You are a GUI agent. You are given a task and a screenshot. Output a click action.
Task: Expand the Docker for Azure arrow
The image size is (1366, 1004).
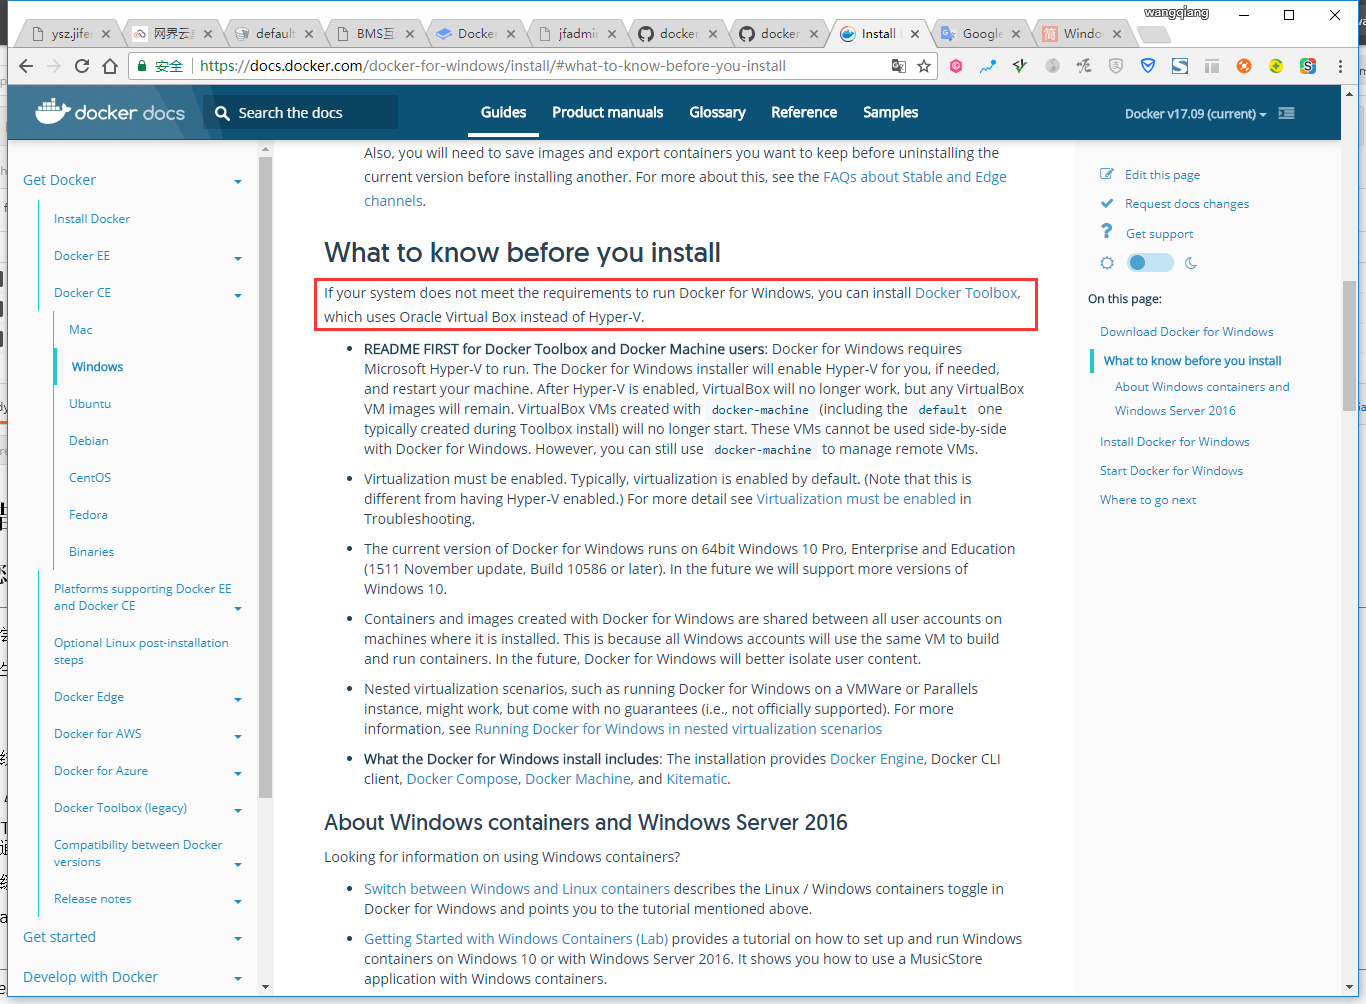click(238, 773)
